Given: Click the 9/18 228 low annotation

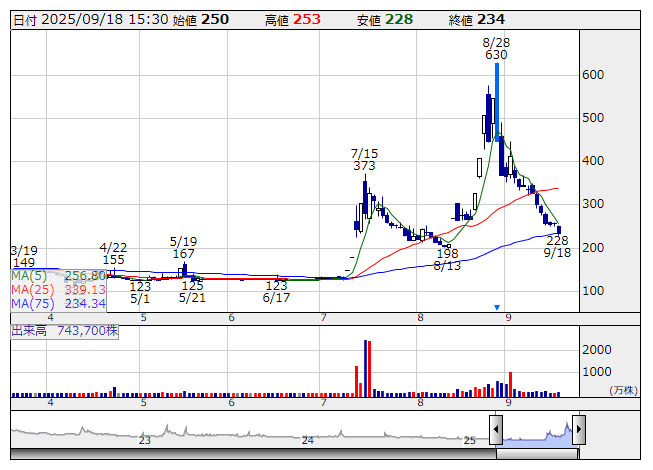Looking at the screenshot, I should [x=557, y=247].
